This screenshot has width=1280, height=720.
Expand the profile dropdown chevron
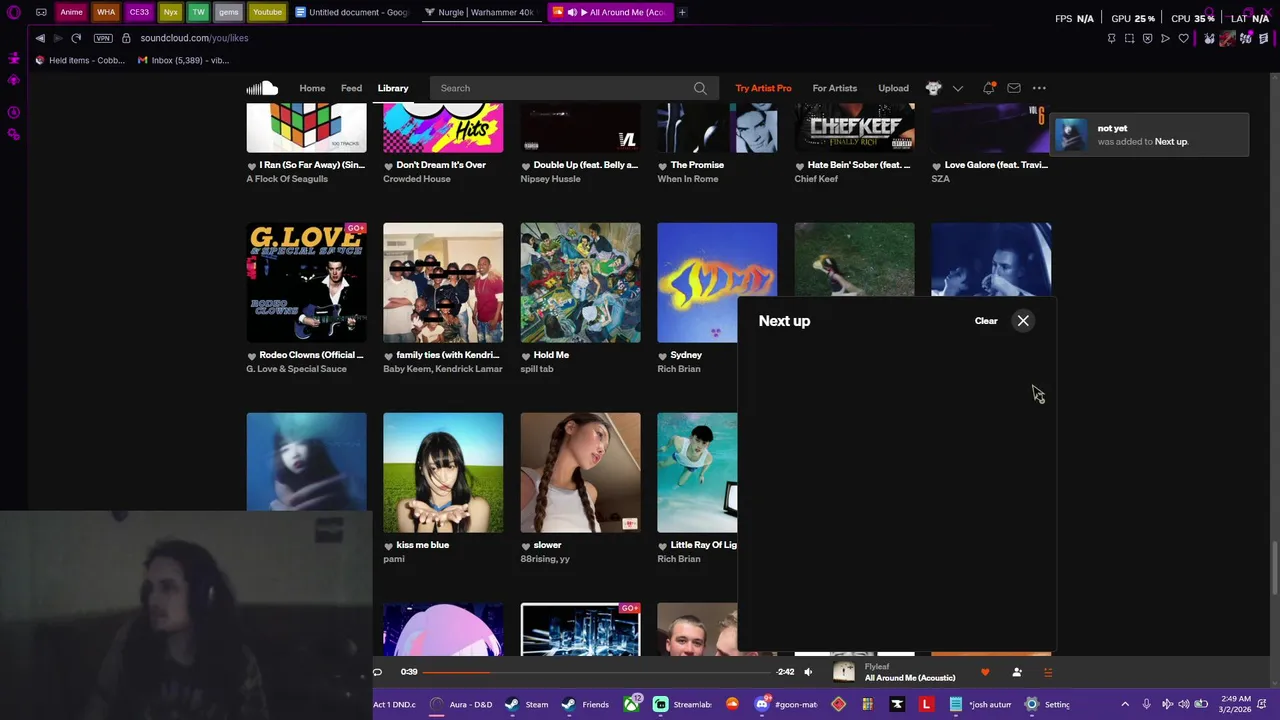(958, 88)
